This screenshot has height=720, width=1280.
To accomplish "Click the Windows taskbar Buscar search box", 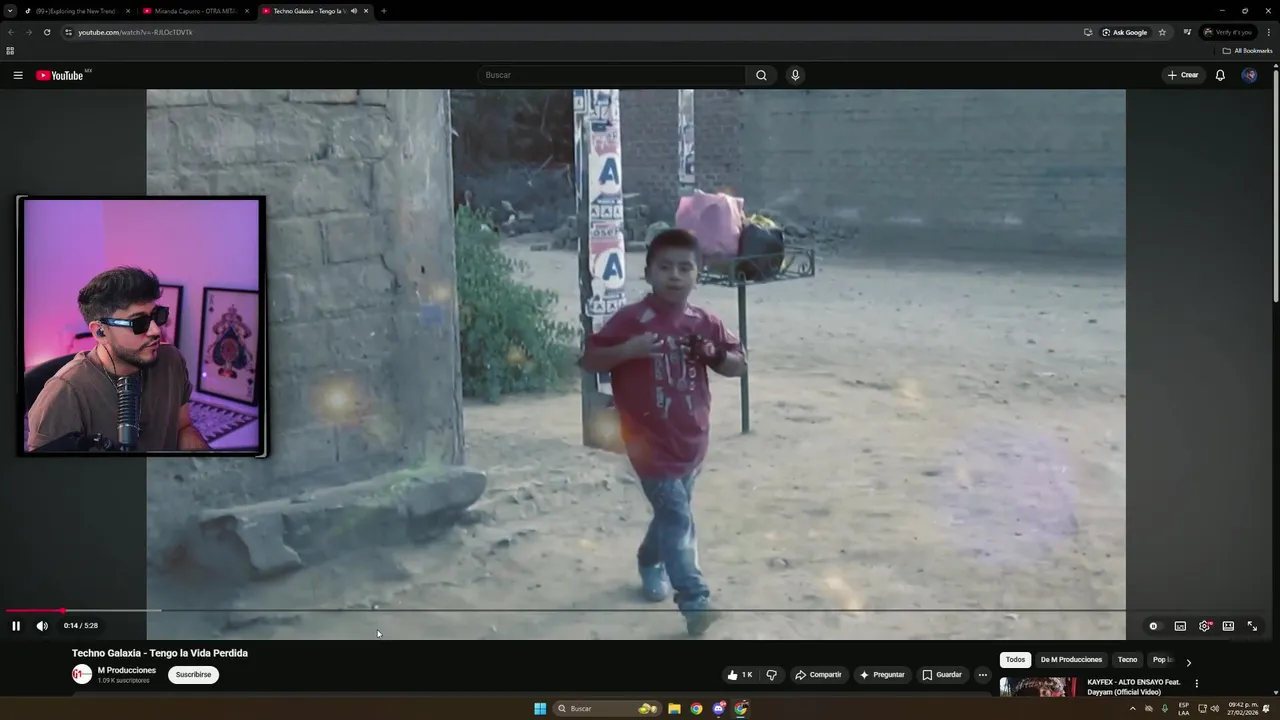I will point(607,709).
